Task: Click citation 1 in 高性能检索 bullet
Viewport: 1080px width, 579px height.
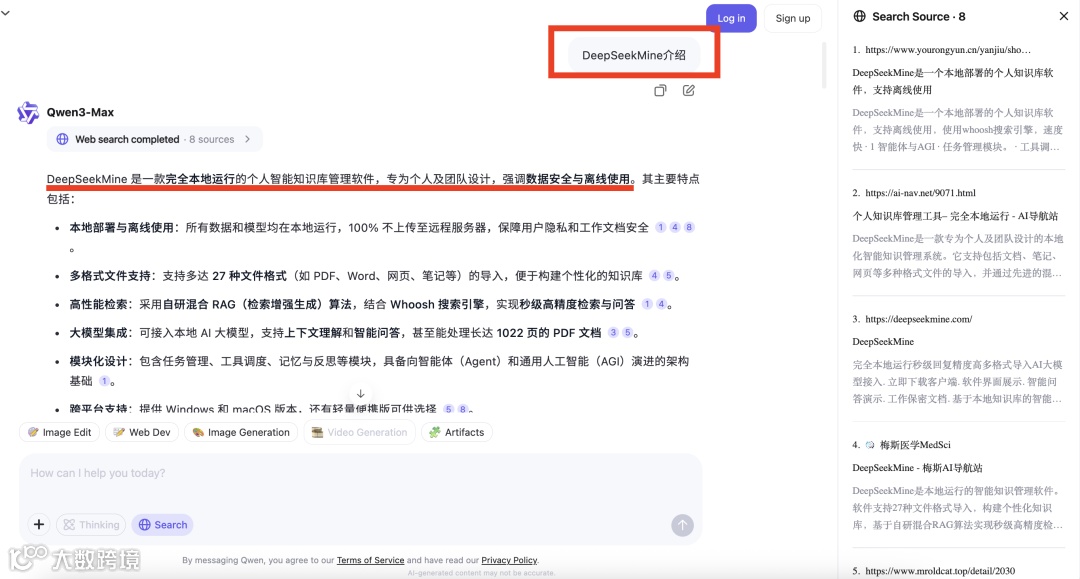Action: point(647,304)
